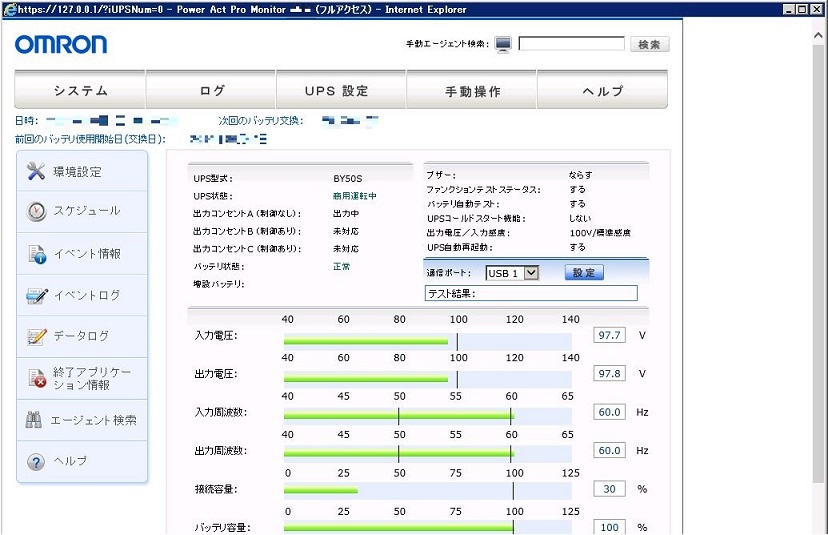The width and height of the screenshot is (828, 535).
Task: Click the スケジュール clock icon
Action: pos(36,211)
